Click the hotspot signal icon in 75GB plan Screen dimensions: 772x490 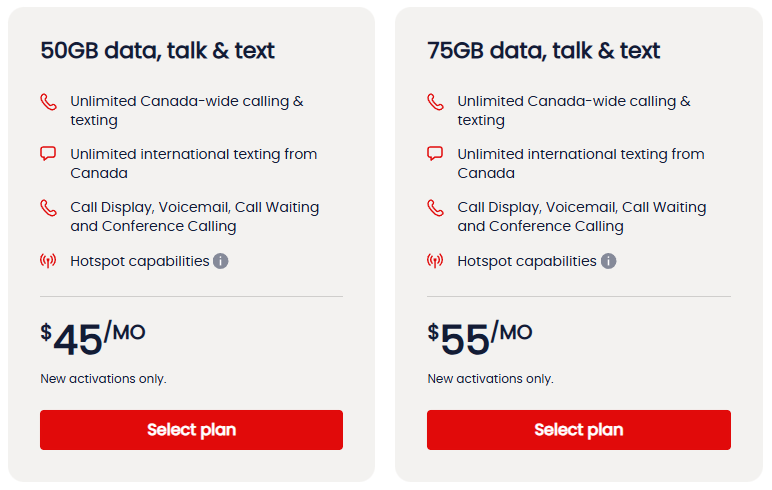[x=435, y=261]
